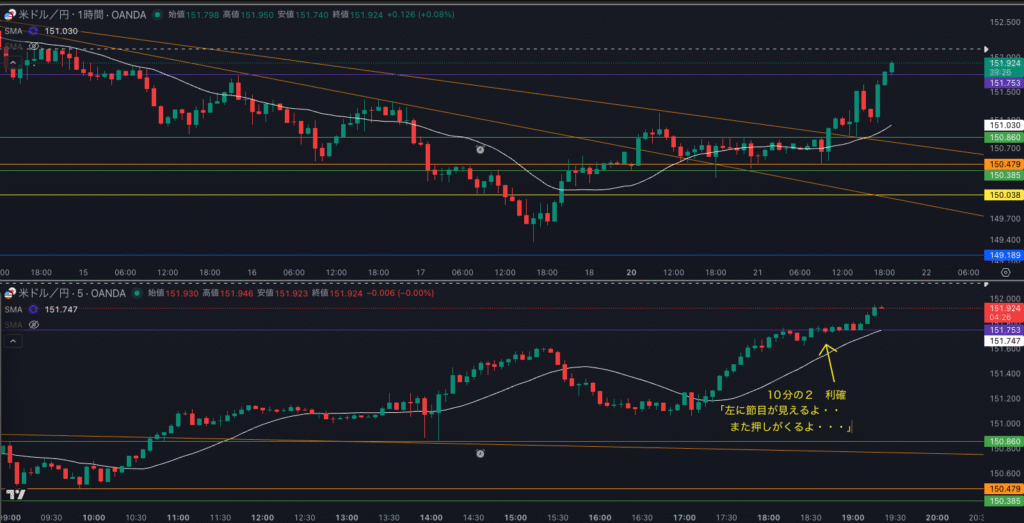Screen dimensions: 1024x523
Task: Select the blue 149.189 price level label
Action: pyautogui.click(x=1003, y=256)
